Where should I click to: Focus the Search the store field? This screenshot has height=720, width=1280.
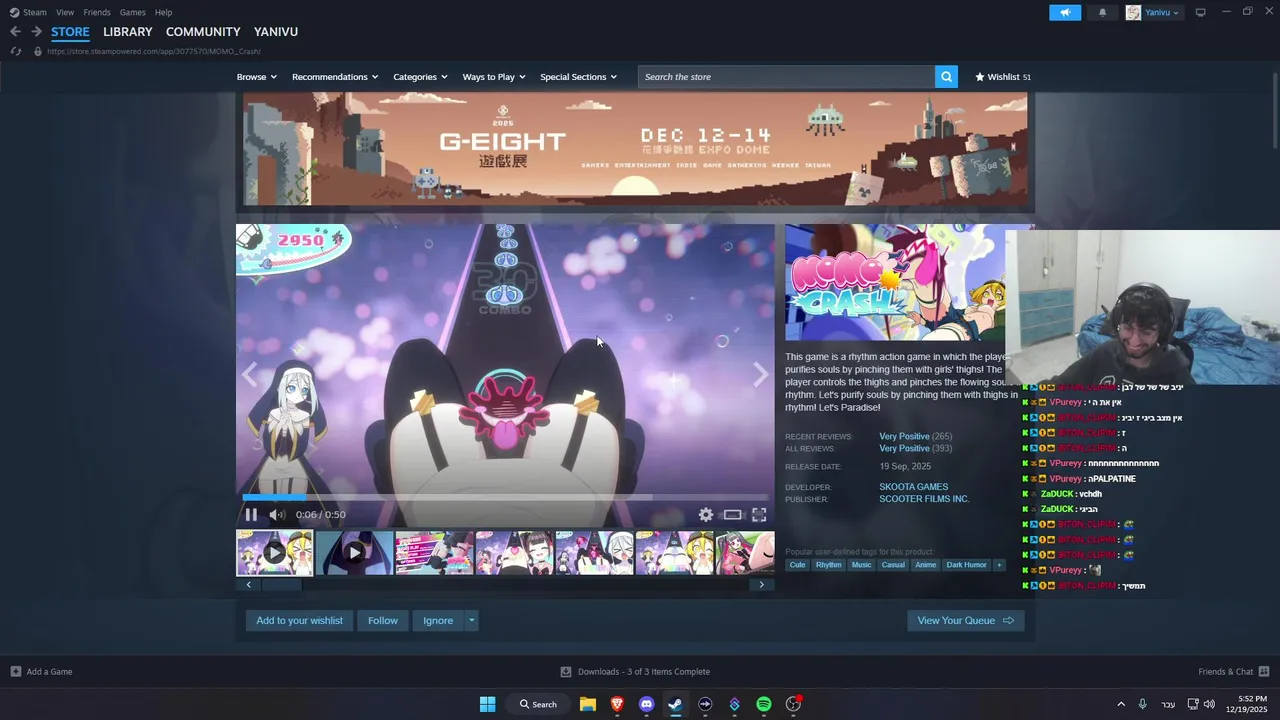click(x=786, y=77)
